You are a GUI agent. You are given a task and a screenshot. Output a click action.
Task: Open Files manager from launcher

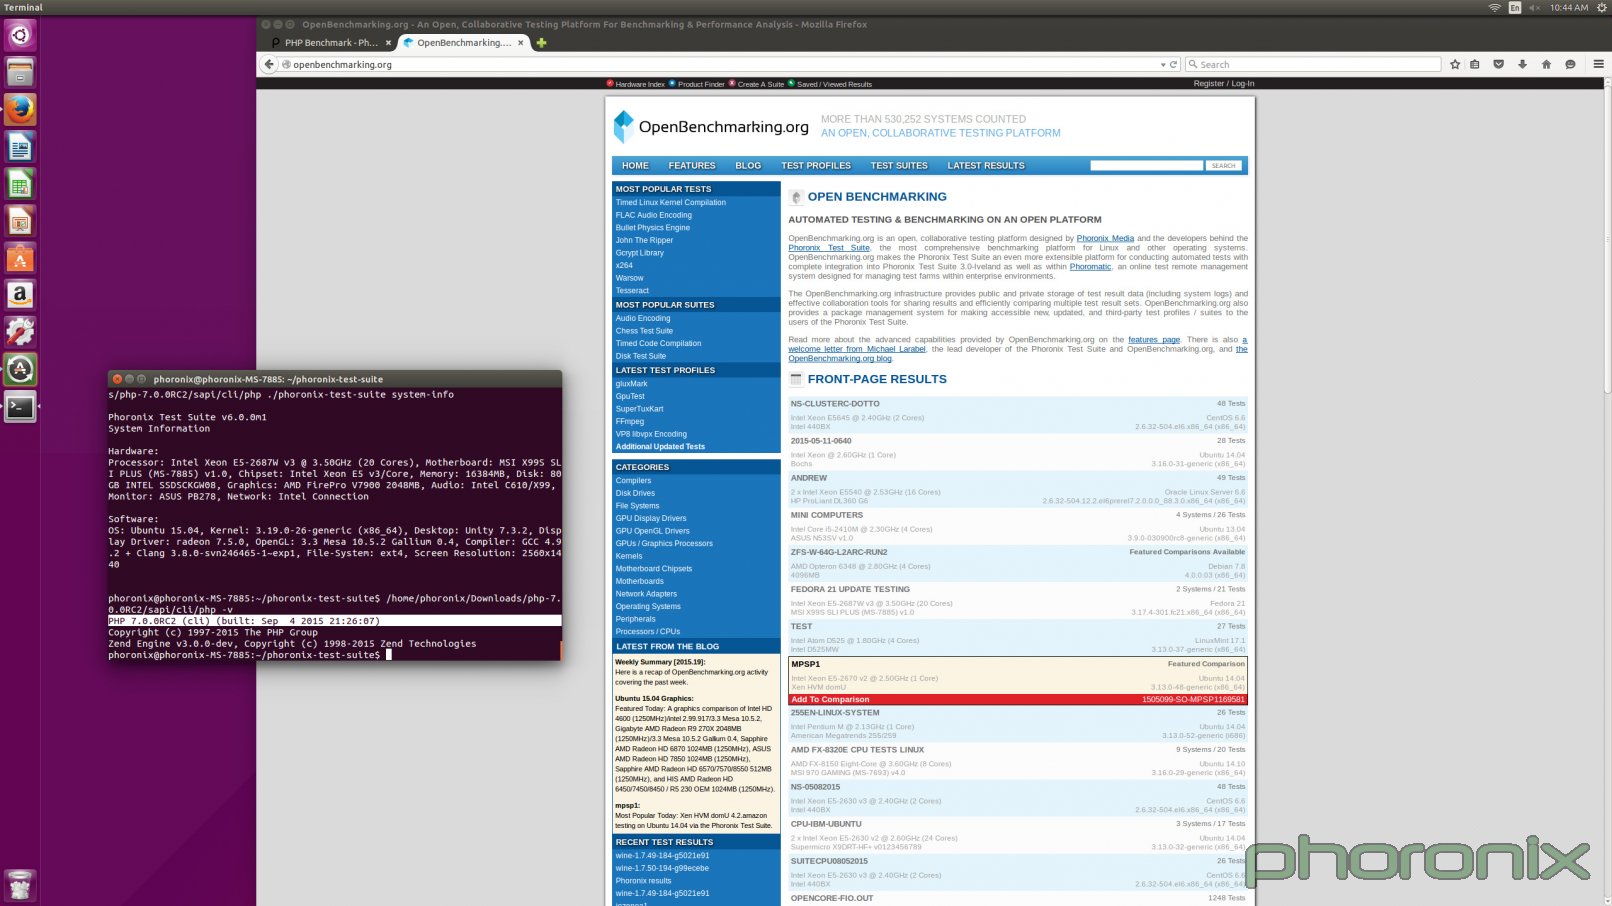coord(20,72)
